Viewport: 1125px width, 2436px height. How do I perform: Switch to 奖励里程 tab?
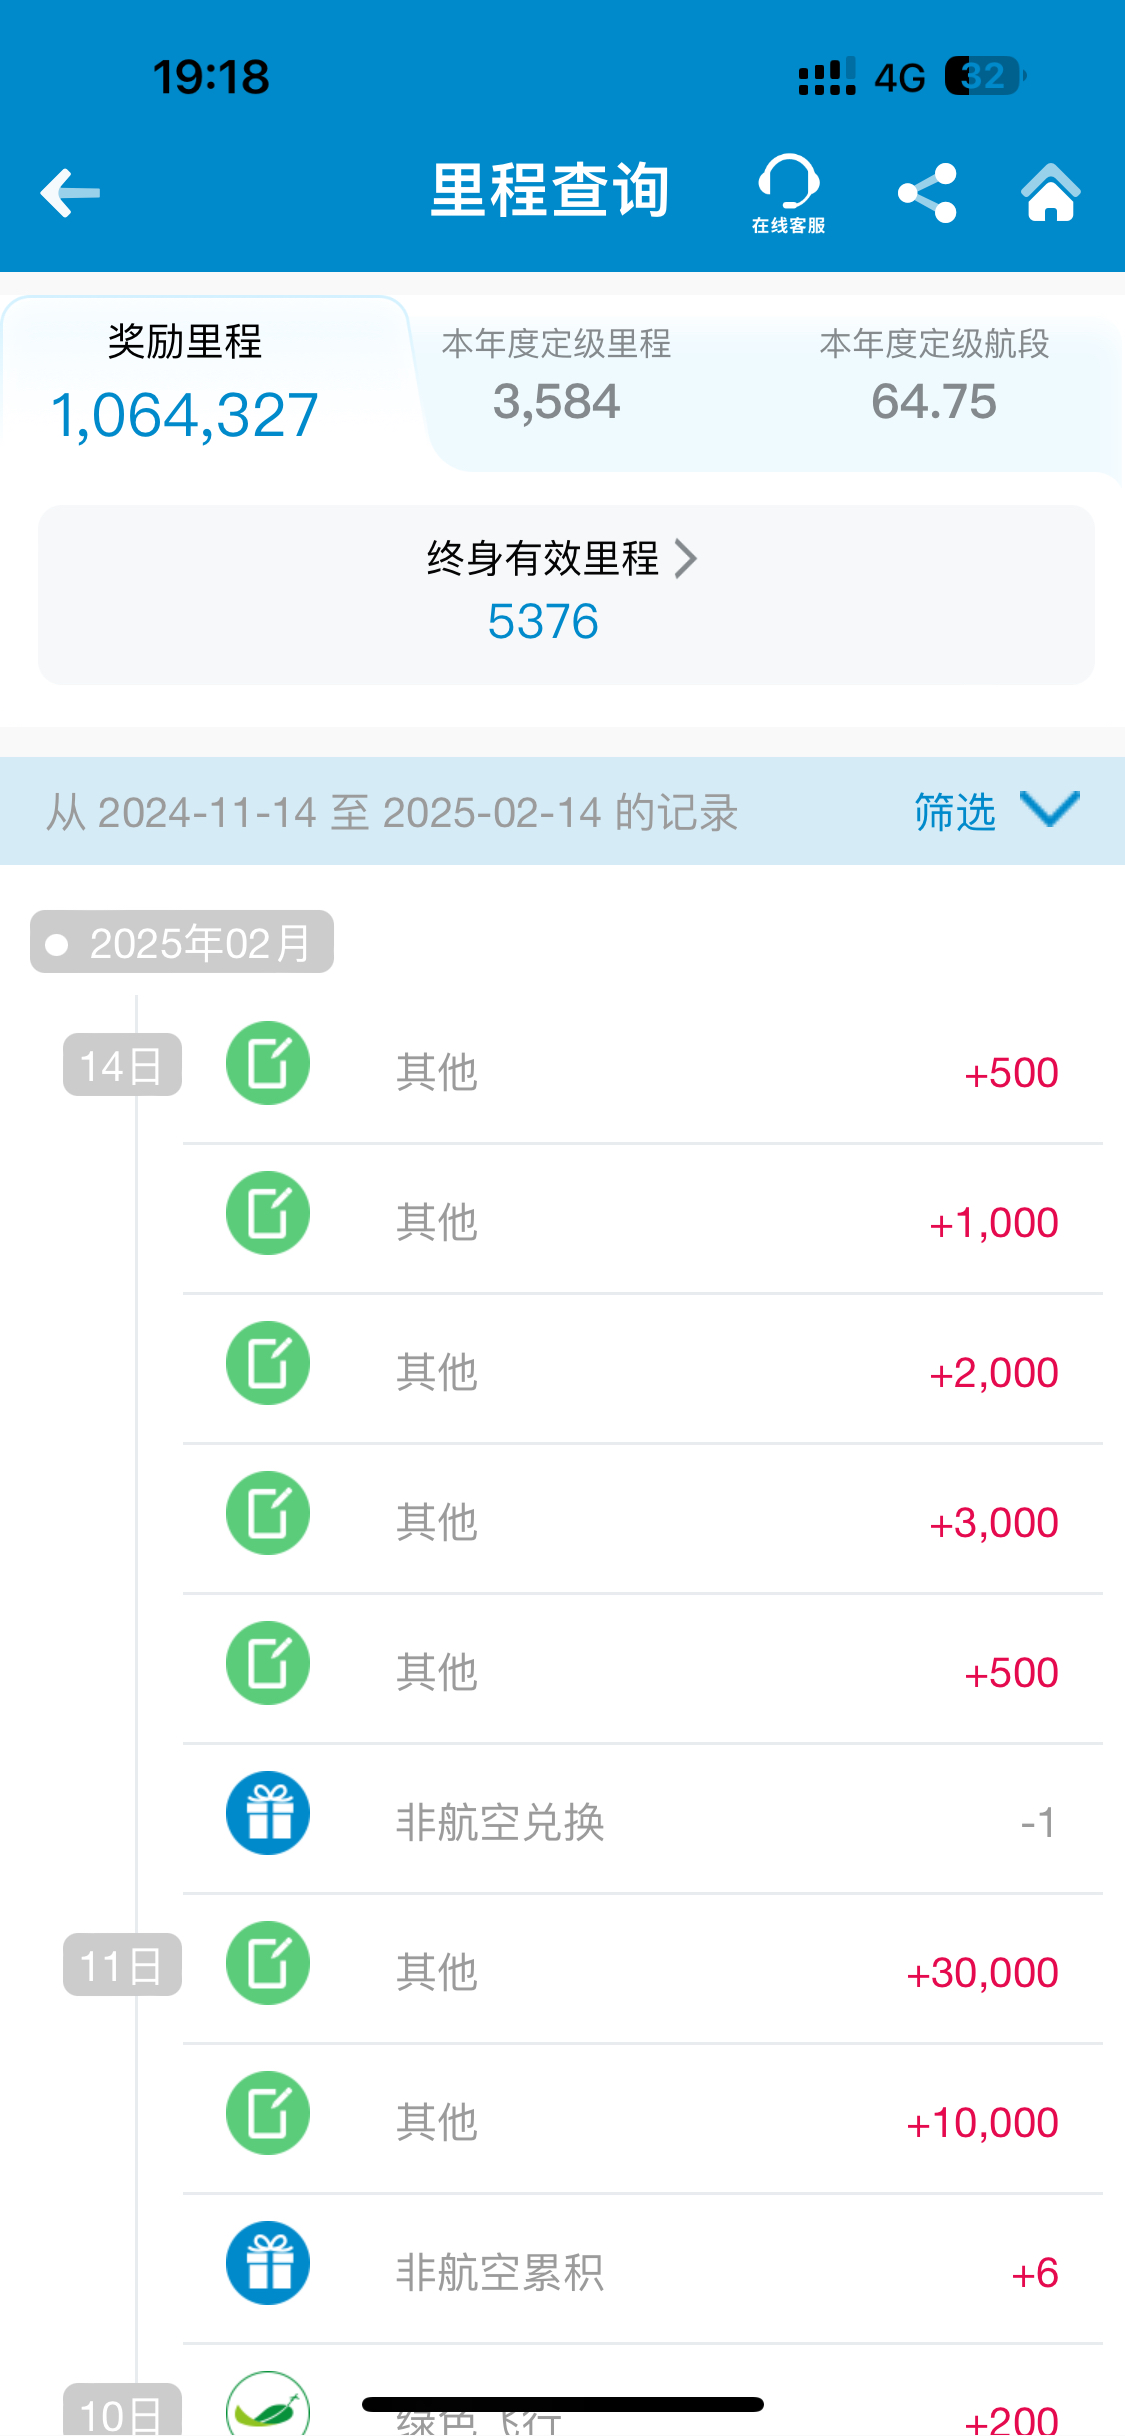click(185, 383)
